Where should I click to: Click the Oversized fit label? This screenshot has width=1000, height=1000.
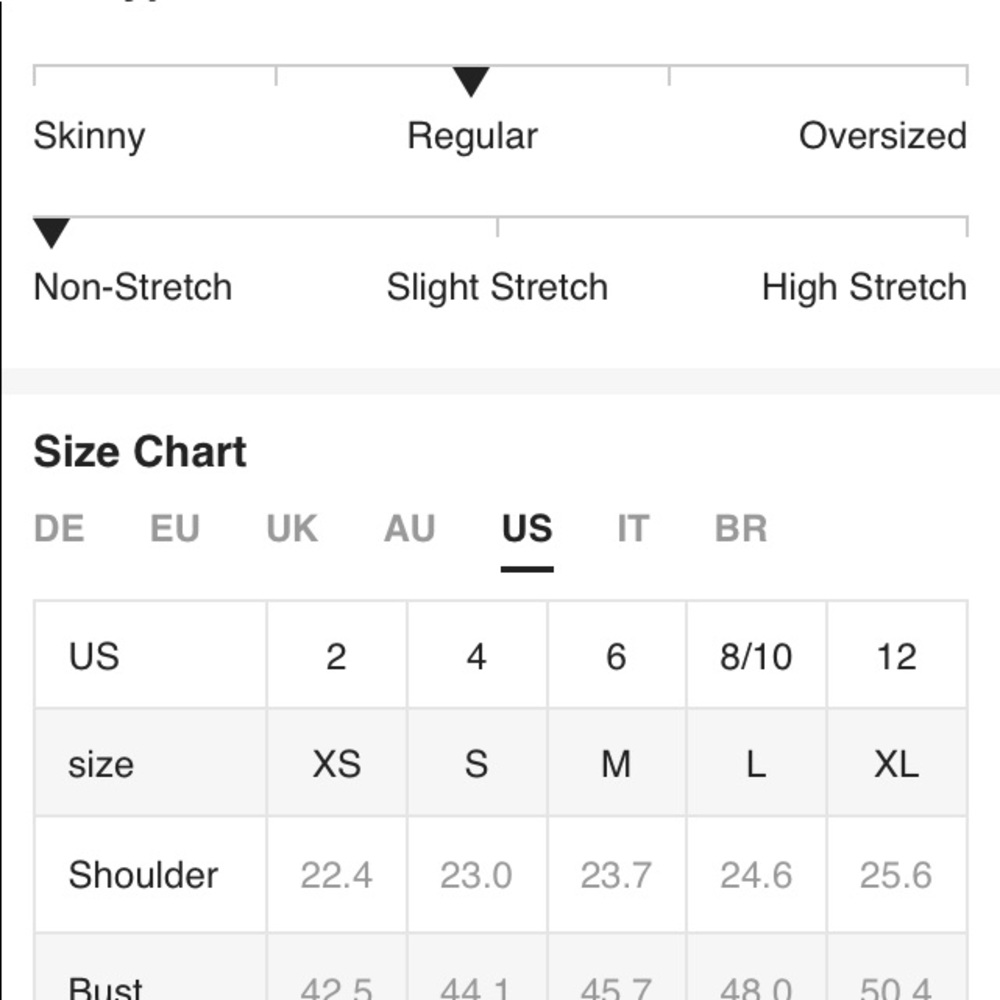tap(882, 136)
